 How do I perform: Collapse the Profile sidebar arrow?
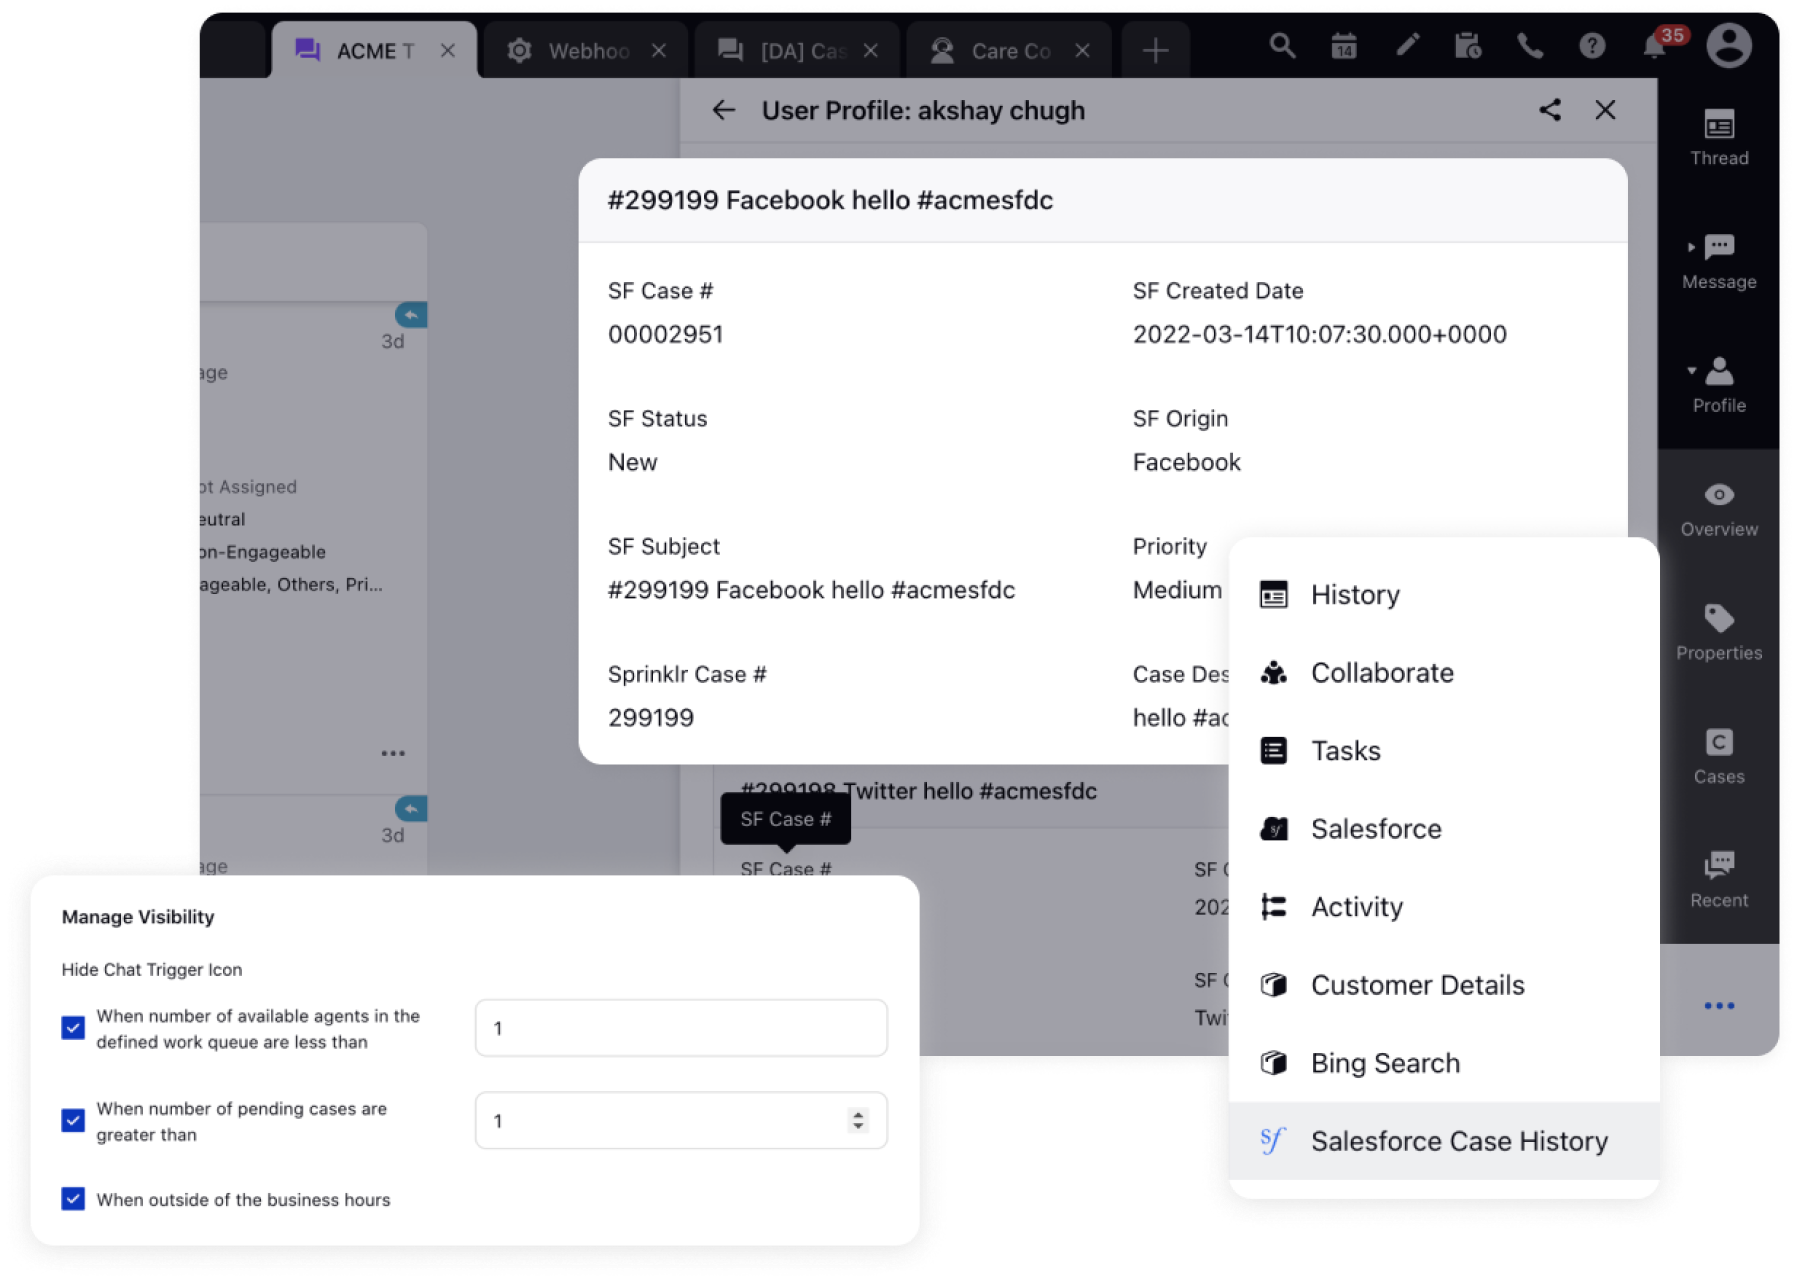(1691, 371)
